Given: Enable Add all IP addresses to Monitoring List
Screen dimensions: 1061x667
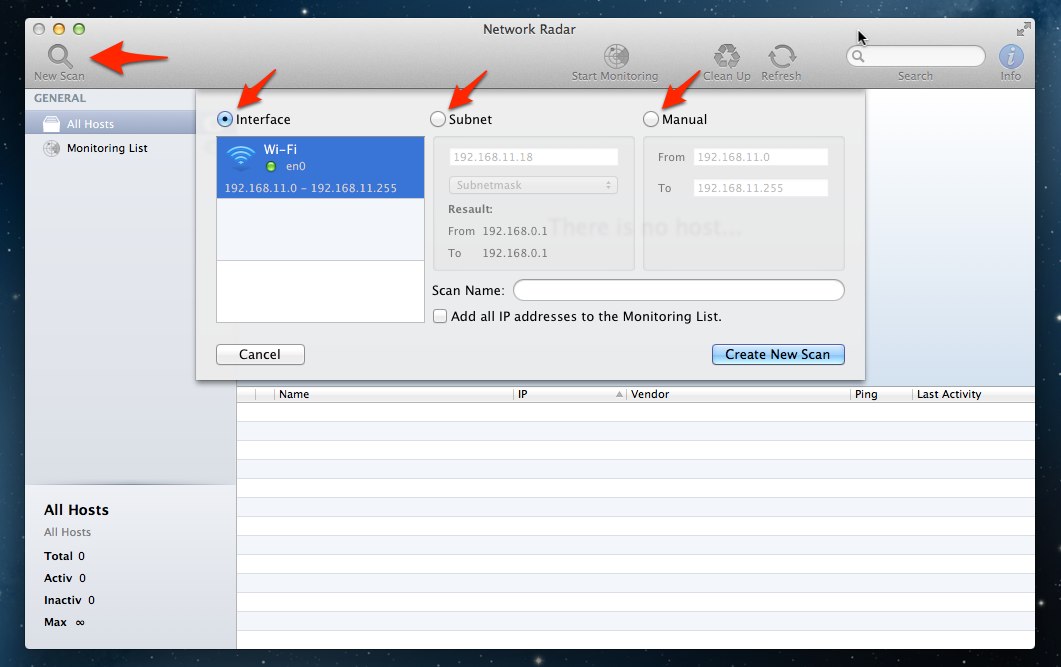Looking at the screenshot, I should [440, 316].
